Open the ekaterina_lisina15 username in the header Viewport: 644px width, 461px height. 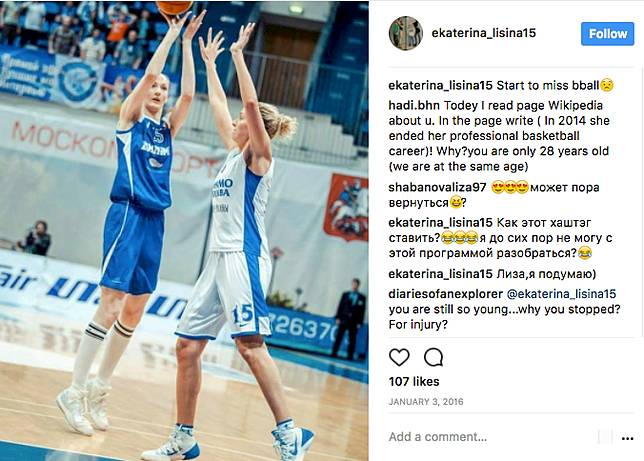(483, 33)
